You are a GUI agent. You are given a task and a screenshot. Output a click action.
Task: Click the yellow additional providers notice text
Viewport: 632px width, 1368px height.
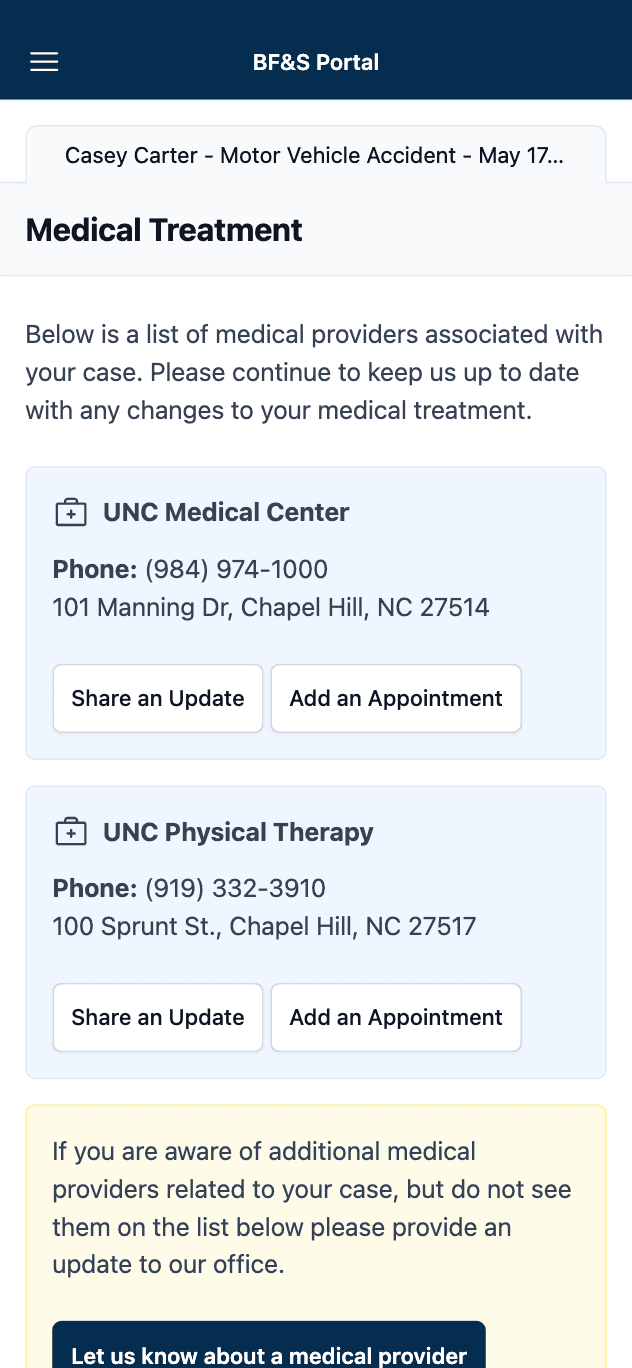(x=312, y=1208)
